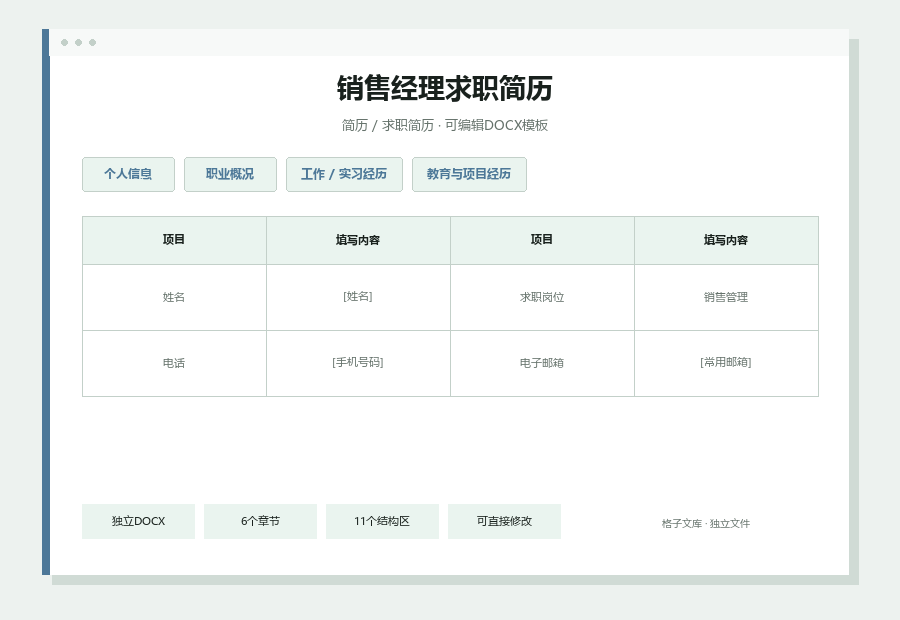Click the 独立DOCX tag button

pos(138,521)
